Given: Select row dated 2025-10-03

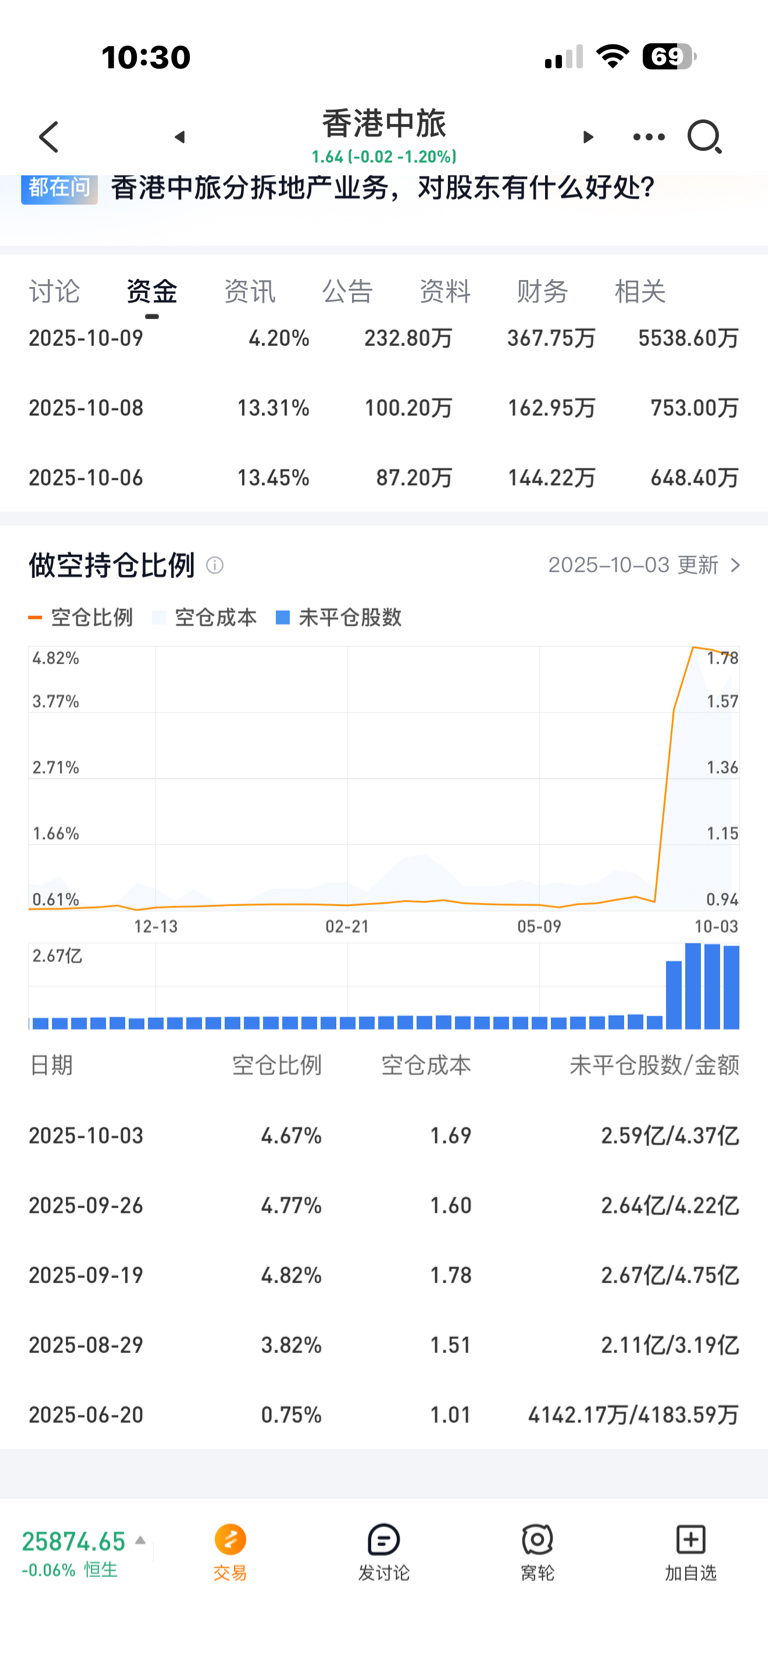Looking at the screenshot, I should click(384, 1136).
